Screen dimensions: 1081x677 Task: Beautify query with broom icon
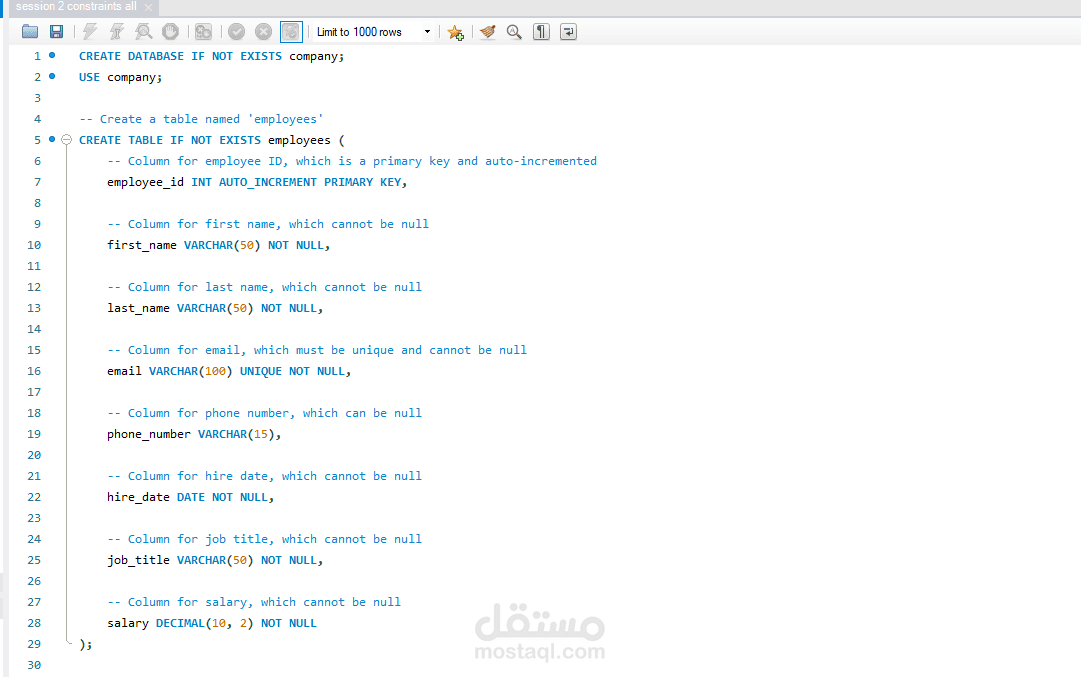pos(488,32)
